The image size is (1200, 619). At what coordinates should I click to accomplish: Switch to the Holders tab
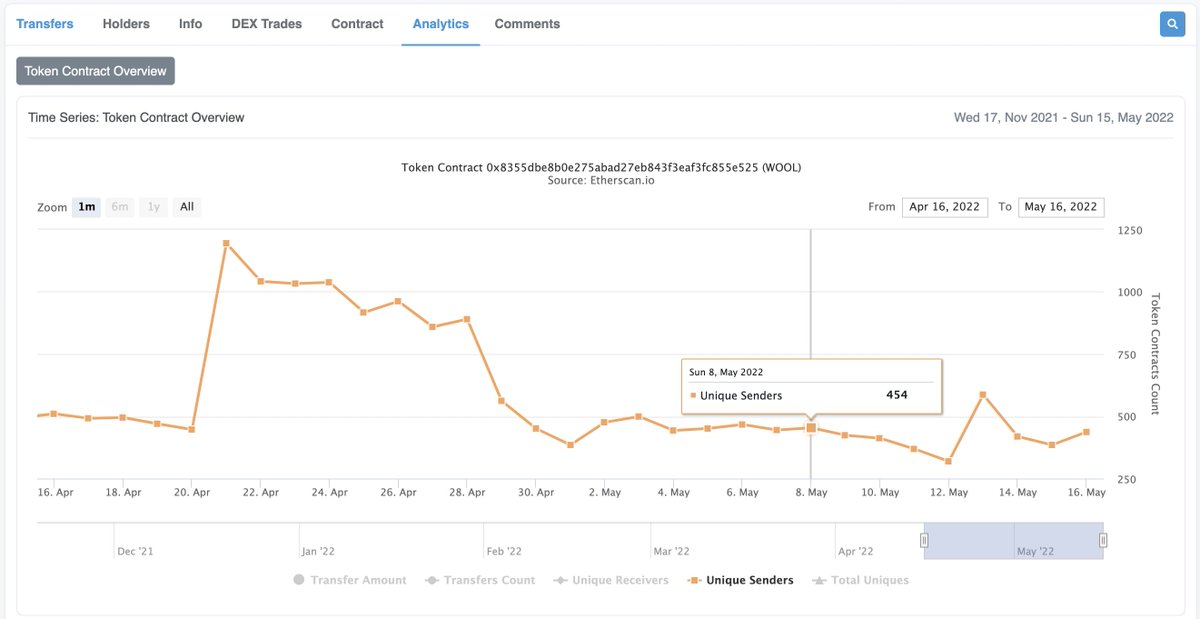[126, 23]
